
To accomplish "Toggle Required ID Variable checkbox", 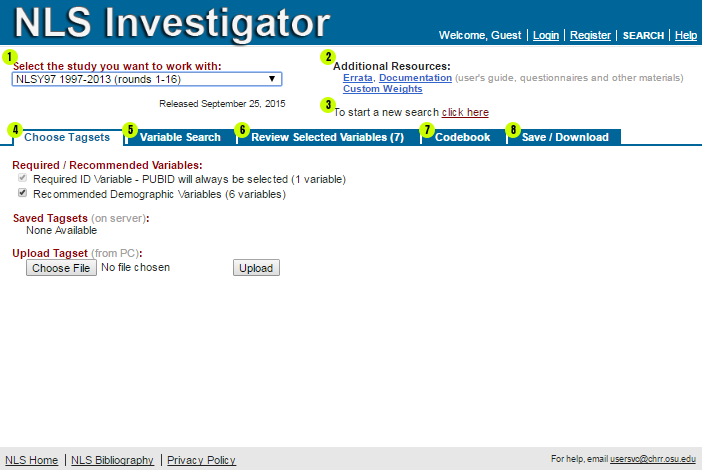I will (22, 178).
